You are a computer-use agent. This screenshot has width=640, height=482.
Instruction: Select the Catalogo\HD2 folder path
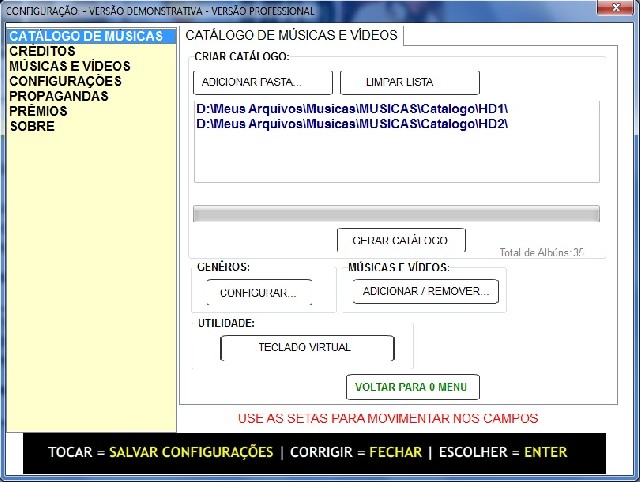(352, 124)
